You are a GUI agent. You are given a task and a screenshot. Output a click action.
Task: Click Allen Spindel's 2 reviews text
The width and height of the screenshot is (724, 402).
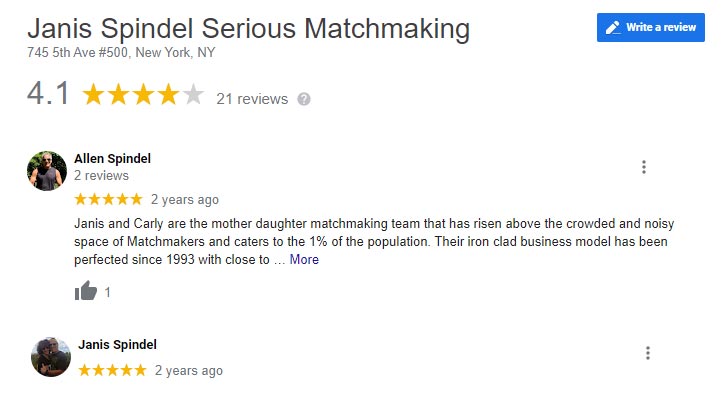coord(102,175)
